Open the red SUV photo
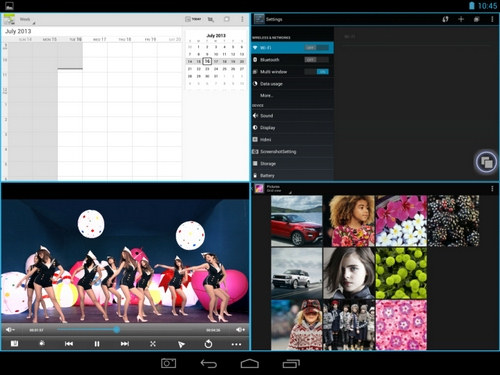Image resolution: width=500 pixels, height=375 pixels. coord(297,221)
